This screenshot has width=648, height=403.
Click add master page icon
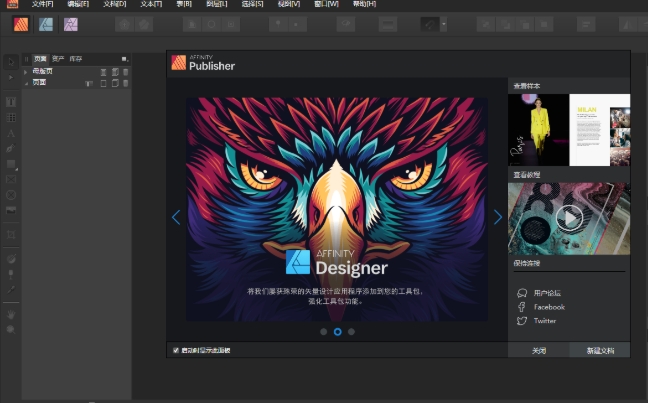click(x=115, y=72)
